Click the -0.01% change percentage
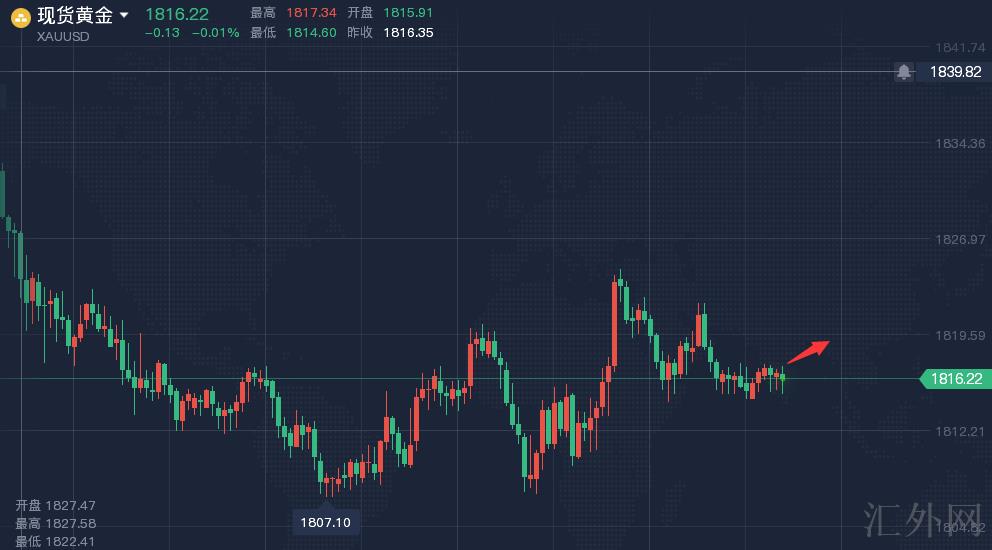This screenshot has height=550, width=992. point(216,33)
